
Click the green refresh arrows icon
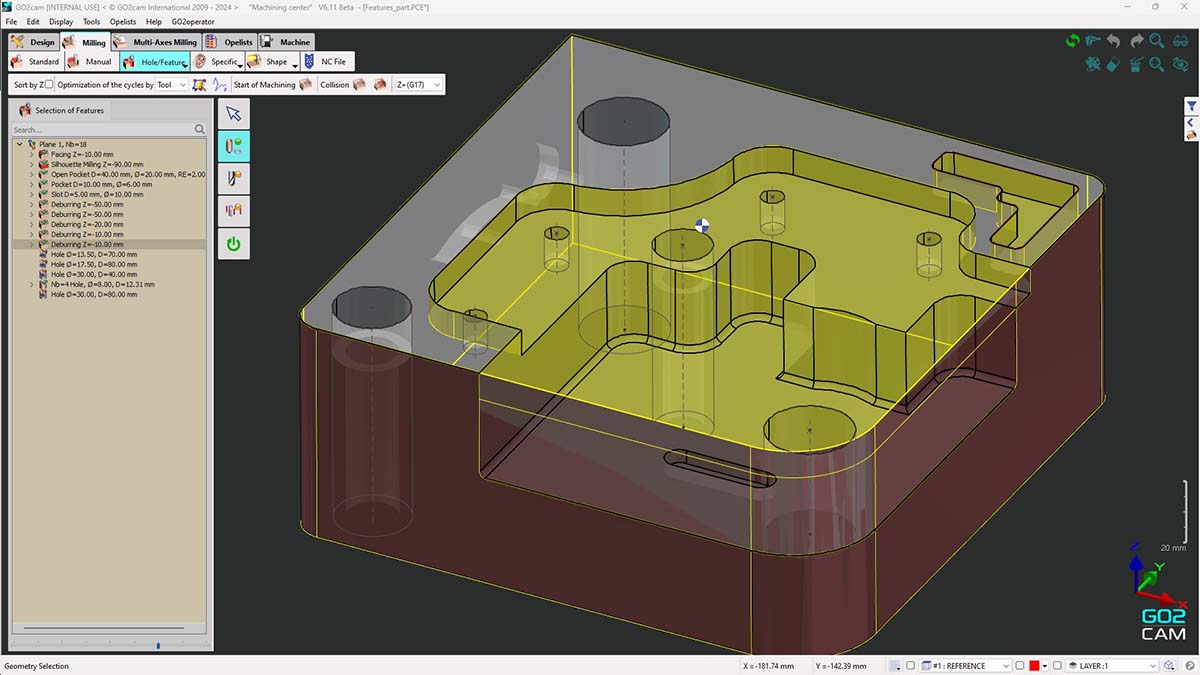tap(1072, 41)
